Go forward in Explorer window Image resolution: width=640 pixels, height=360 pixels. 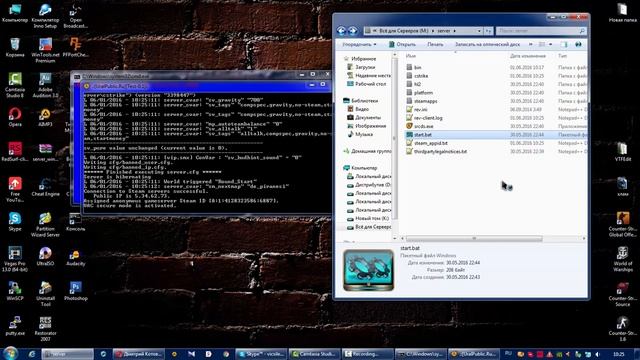click(352, 31)
